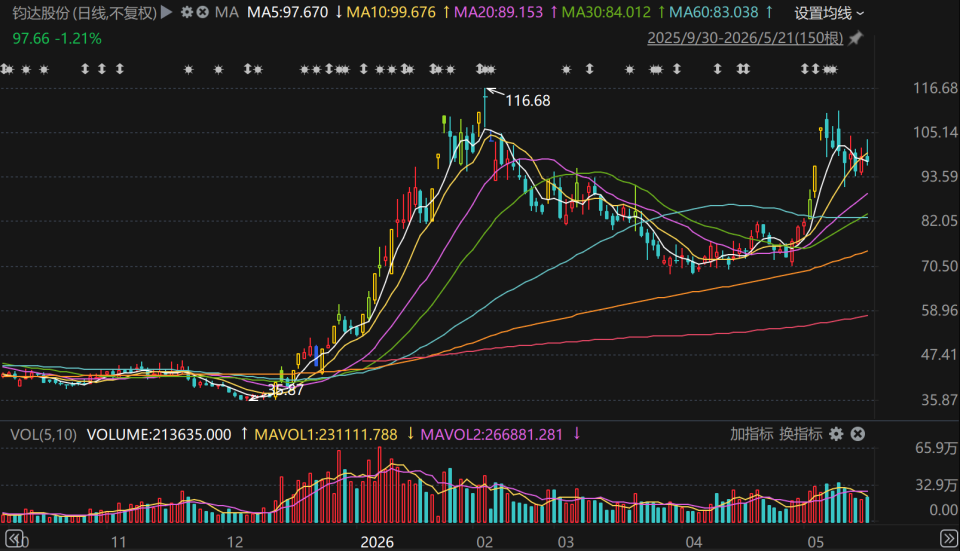Click the MAVOL2:266881.281 readout

[492, 435]
